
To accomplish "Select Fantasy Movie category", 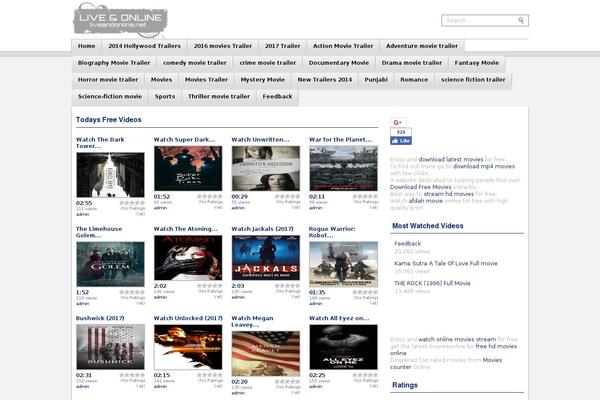I will coord(476,63).
